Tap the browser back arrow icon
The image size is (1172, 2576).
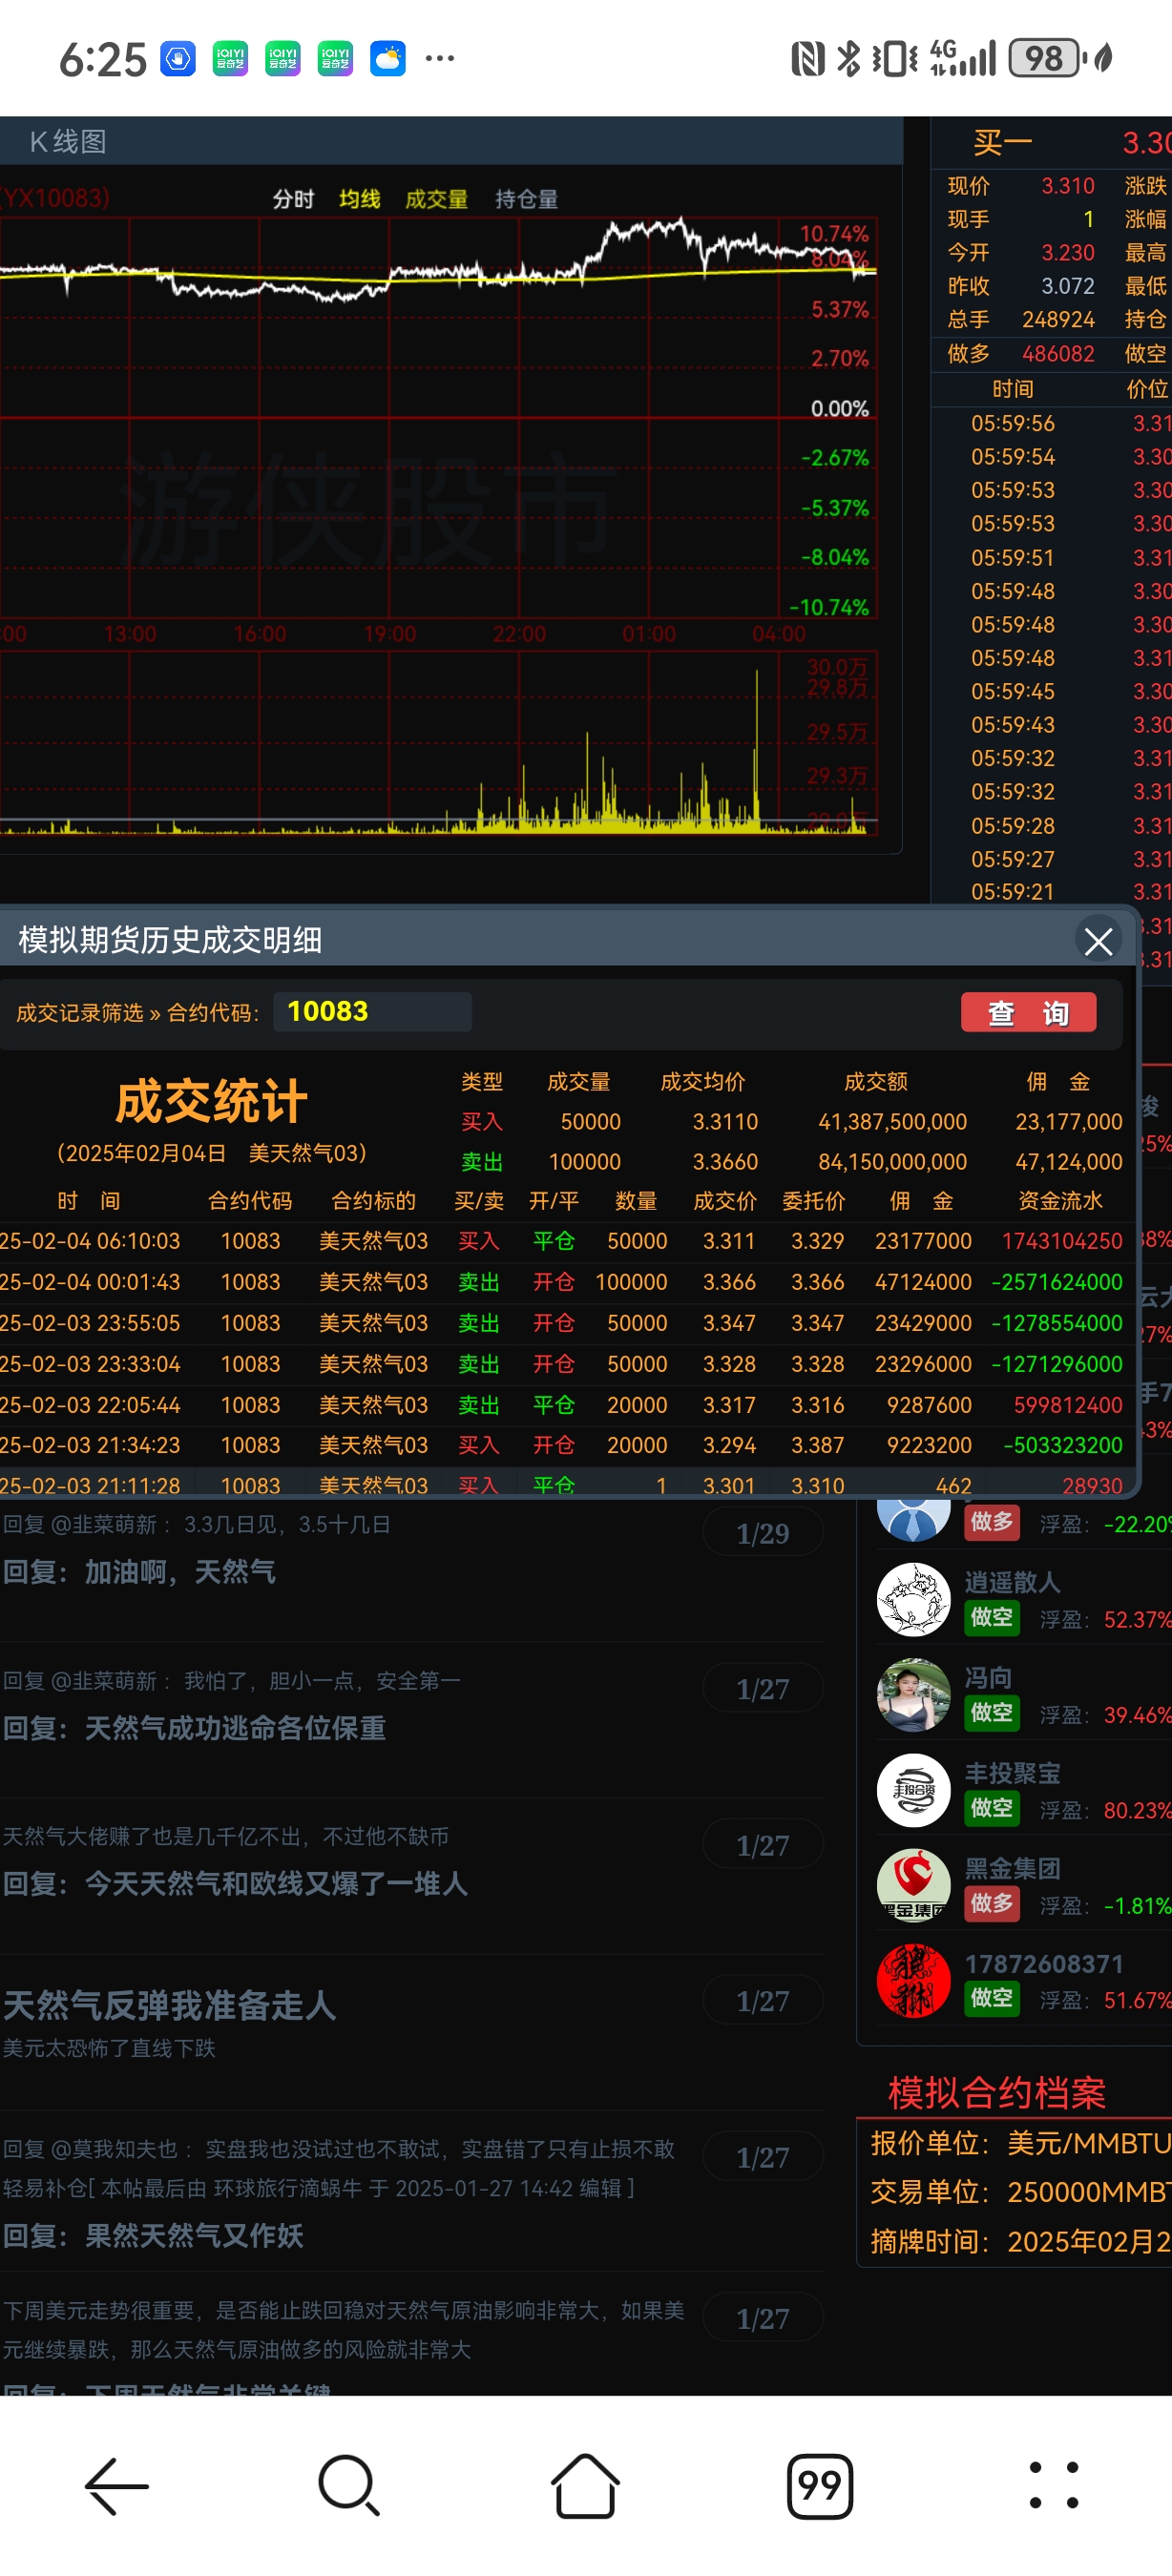(117, 2485)
